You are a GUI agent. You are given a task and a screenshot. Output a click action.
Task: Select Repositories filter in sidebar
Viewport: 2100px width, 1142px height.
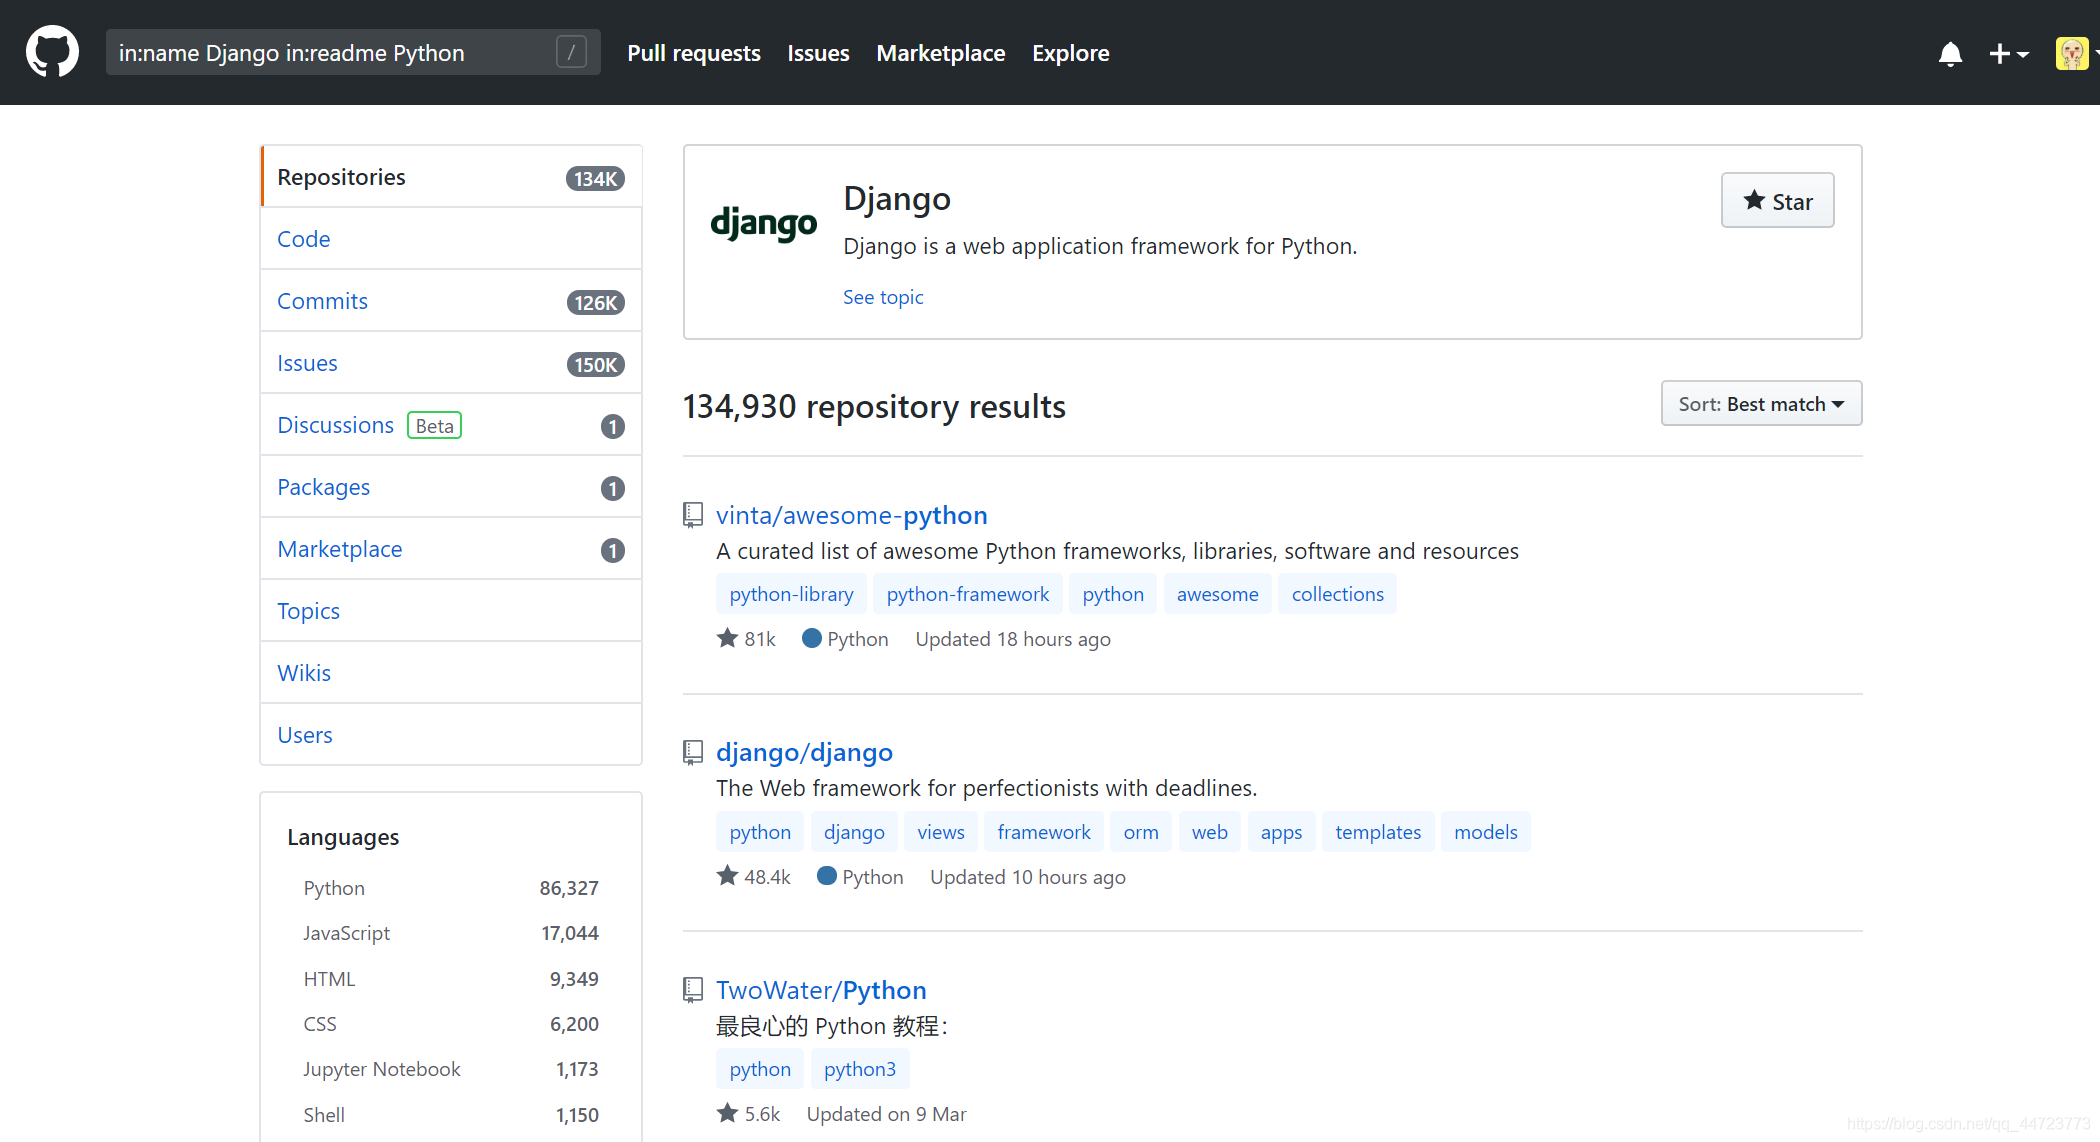pyautogui.click(x=344, y=176)
